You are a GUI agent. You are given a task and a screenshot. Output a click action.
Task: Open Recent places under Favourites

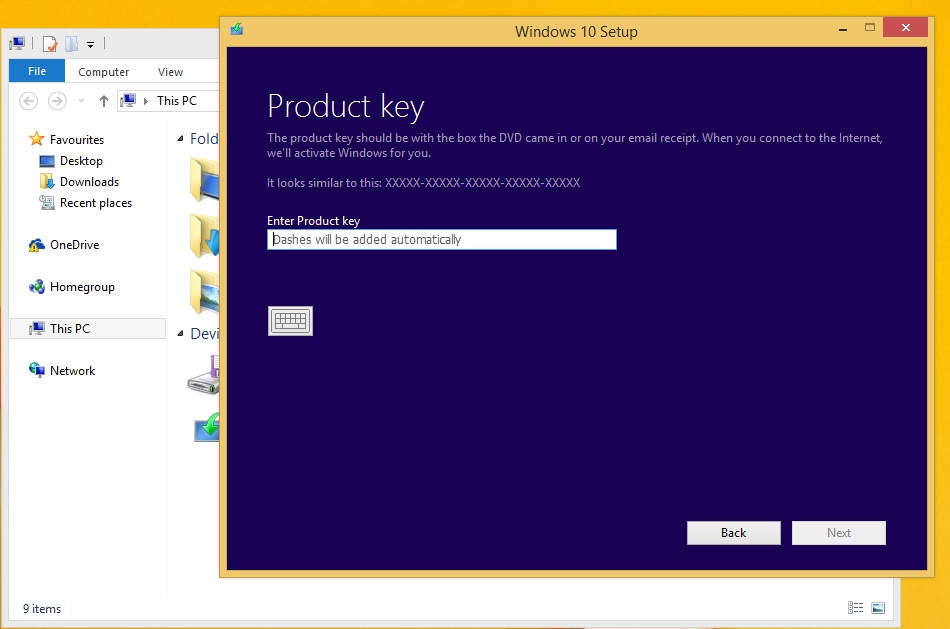[96, 203]
